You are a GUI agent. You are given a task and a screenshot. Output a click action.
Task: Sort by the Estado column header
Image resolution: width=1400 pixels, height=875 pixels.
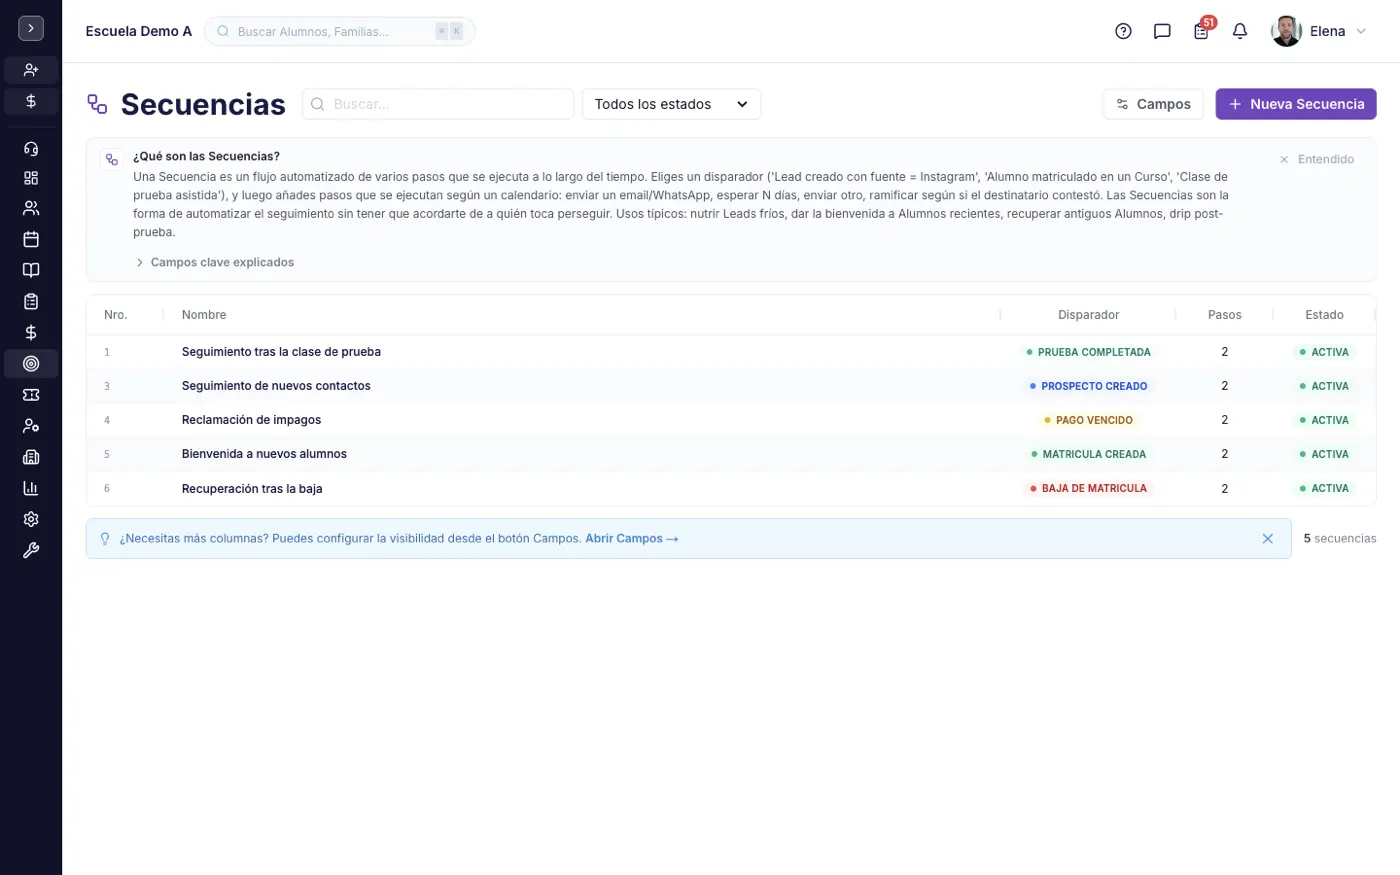tap(1324, 315)
